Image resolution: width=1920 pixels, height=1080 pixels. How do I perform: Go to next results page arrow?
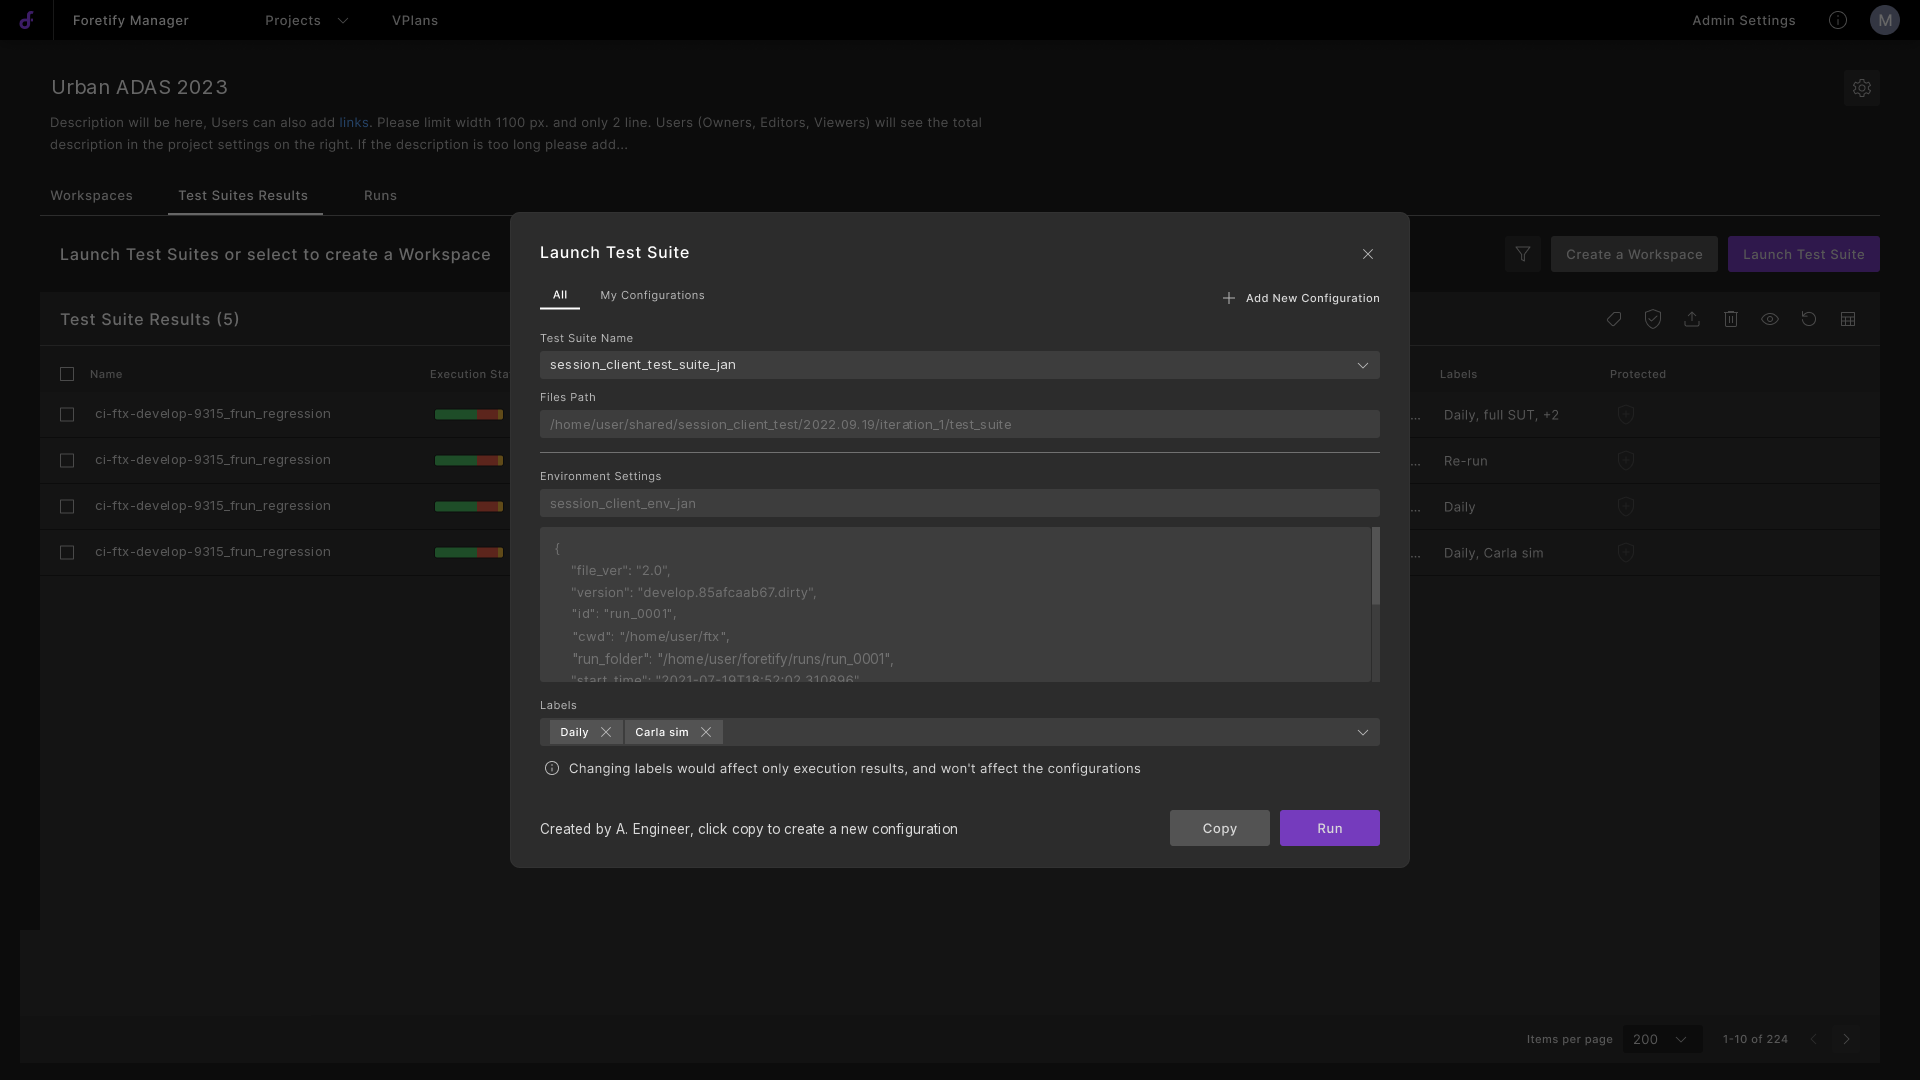click(x=1847, y=1039)
